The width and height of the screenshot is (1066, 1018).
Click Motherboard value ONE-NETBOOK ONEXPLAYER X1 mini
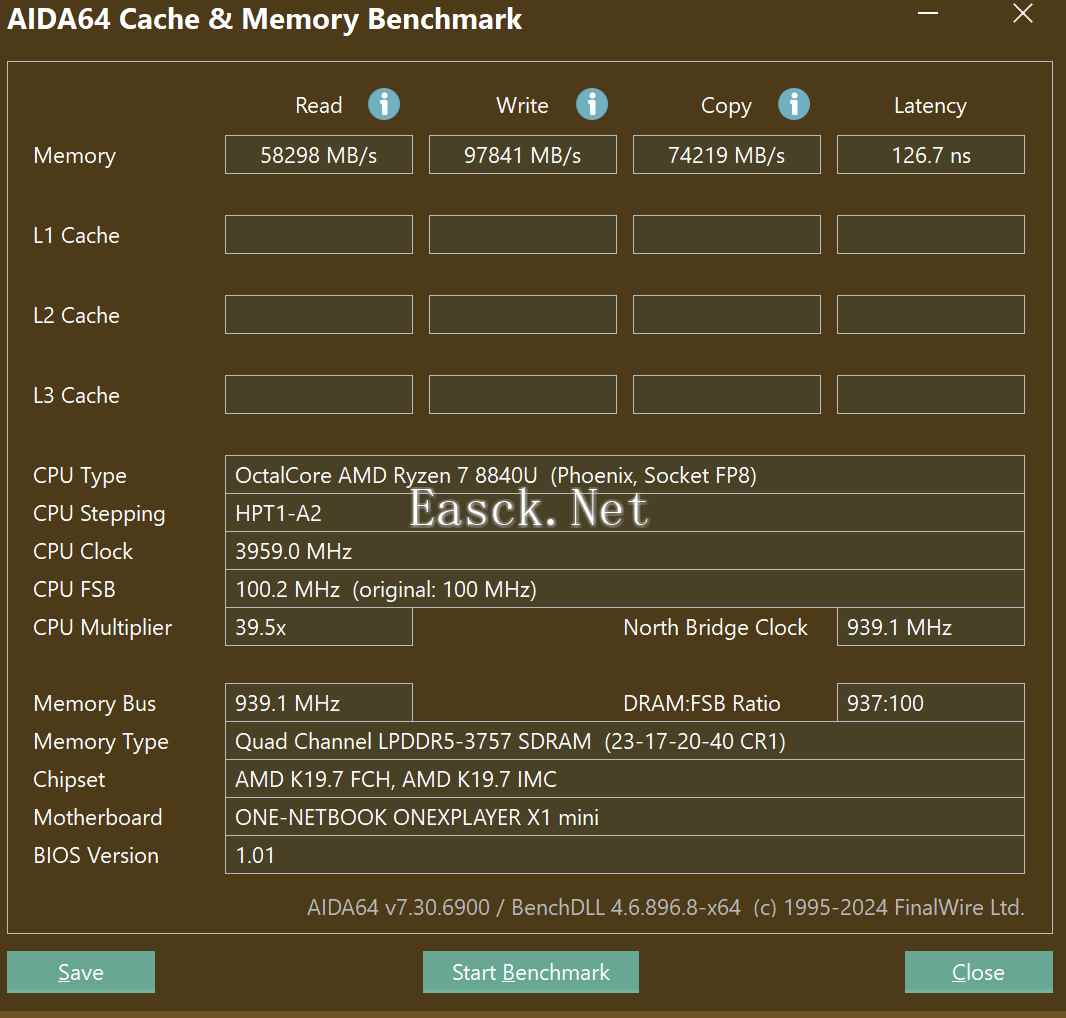coord(625,817)
